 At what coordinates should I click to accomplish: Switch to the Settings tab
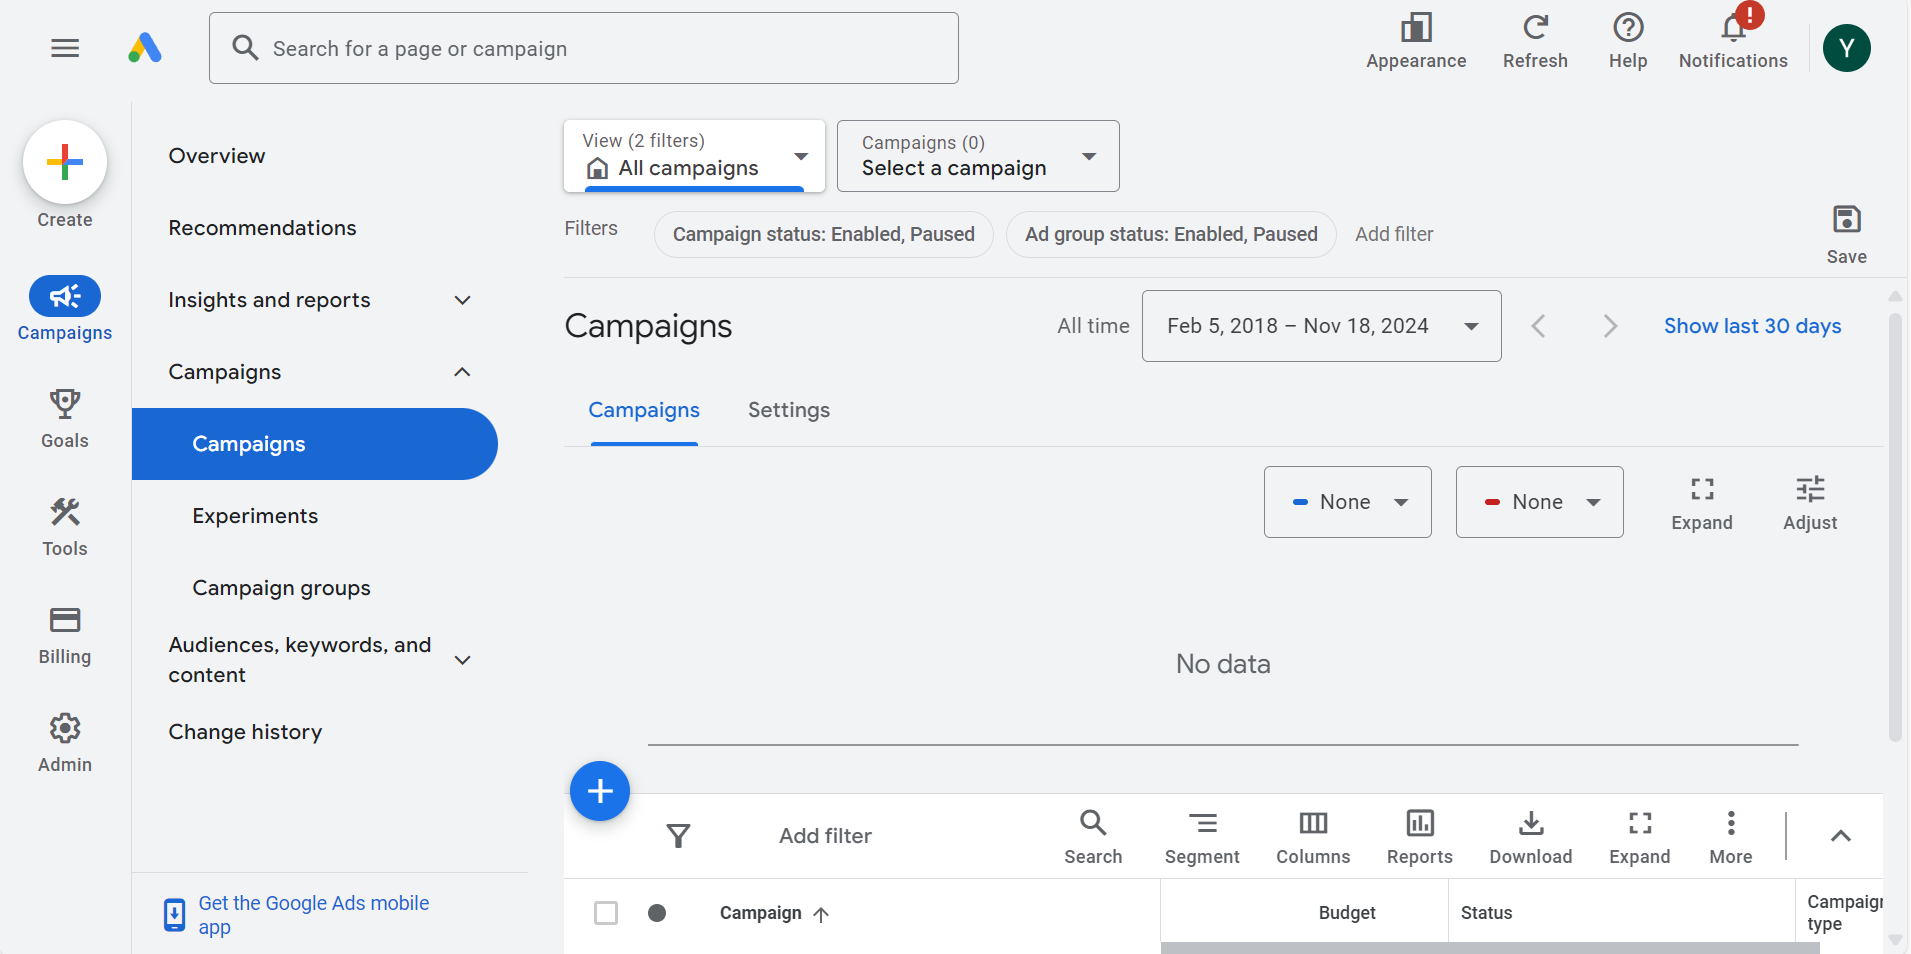(x=788, y=410)
